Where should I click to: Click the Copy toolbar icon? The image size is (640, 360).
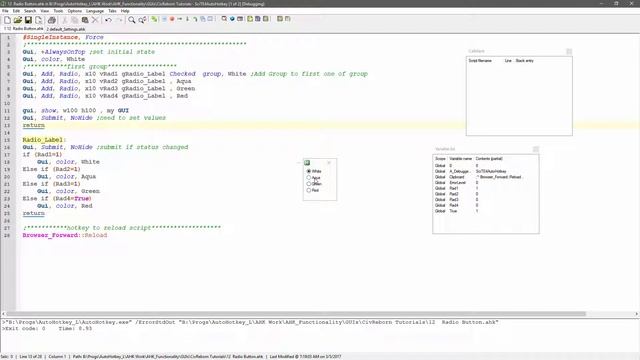74,20
